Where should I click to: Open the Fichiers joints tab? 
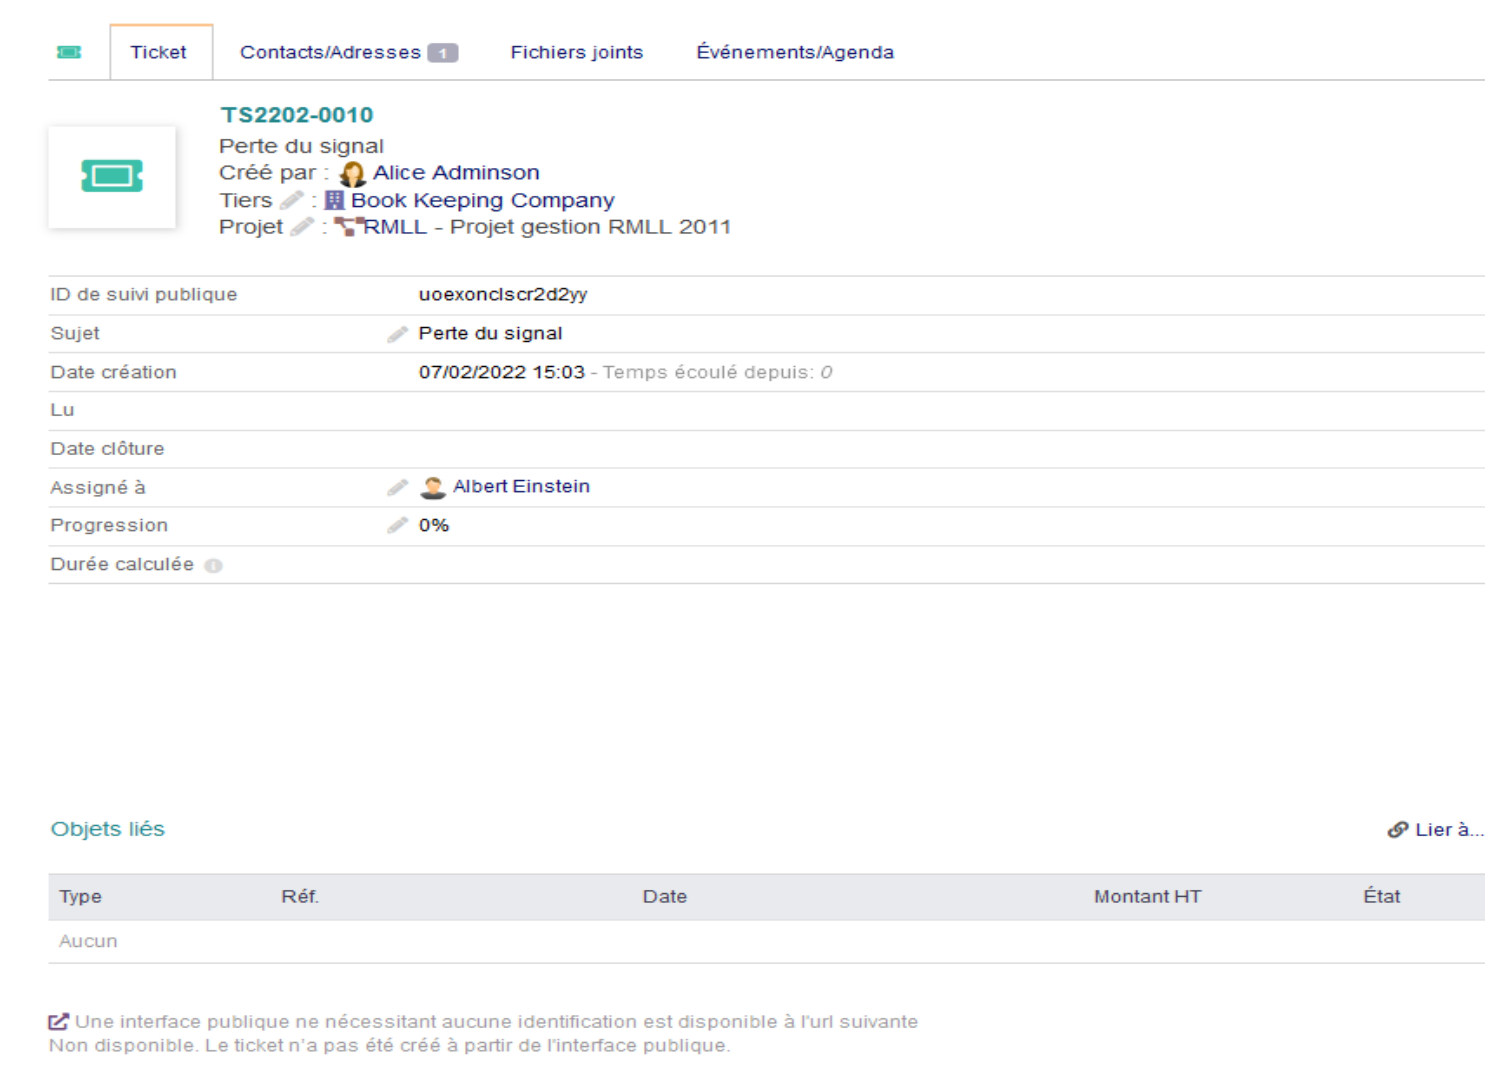(x=577, y=52)
